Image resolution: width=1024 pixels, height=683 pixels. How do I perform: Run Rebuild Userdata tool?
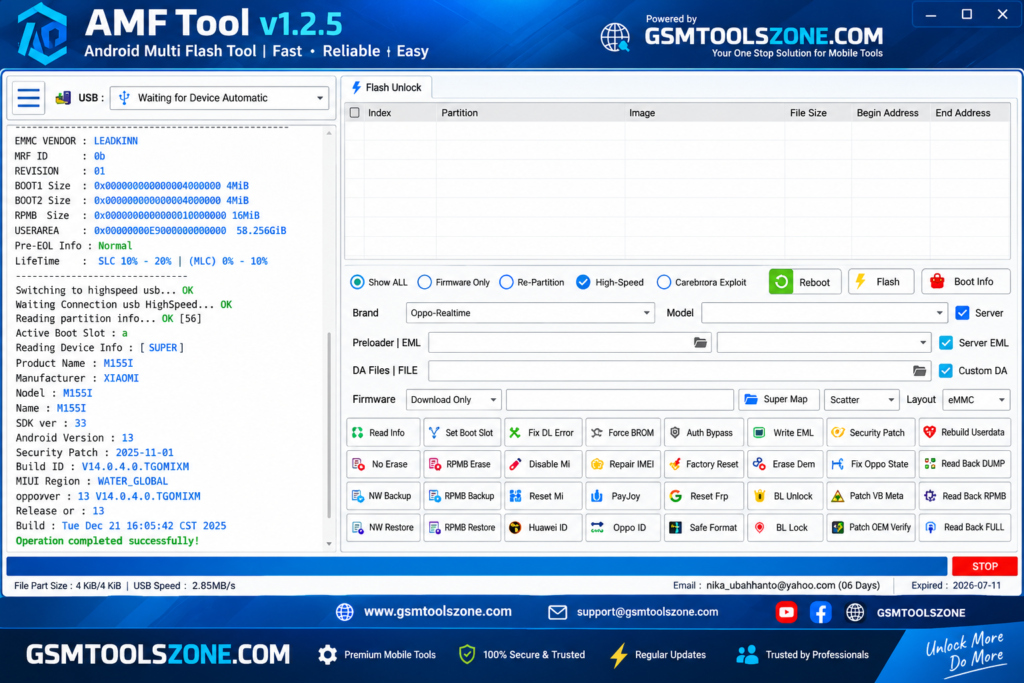tap(964, 432)
